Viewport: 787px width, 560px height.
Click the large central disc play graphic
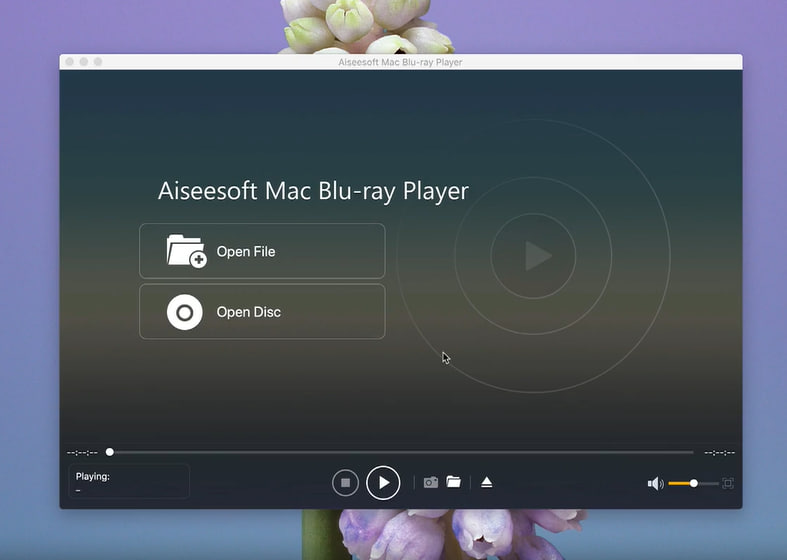coord(534,256)
